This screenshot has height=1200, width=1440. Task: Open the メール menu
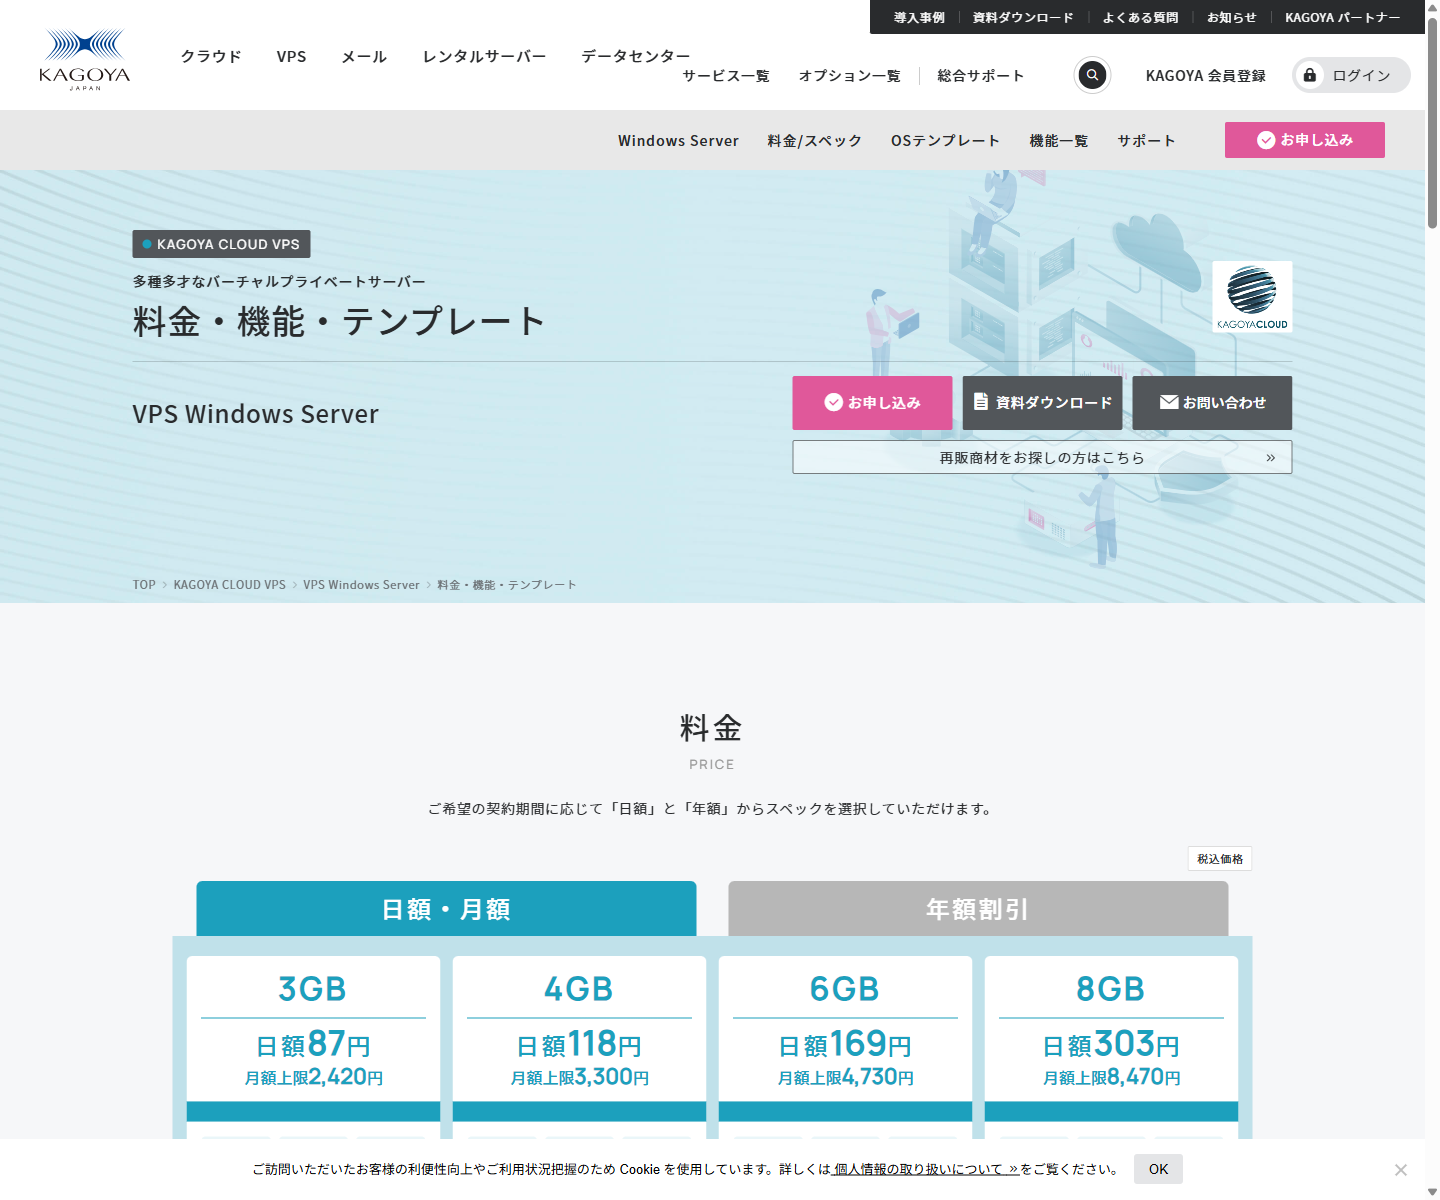[x=364, y=56]
